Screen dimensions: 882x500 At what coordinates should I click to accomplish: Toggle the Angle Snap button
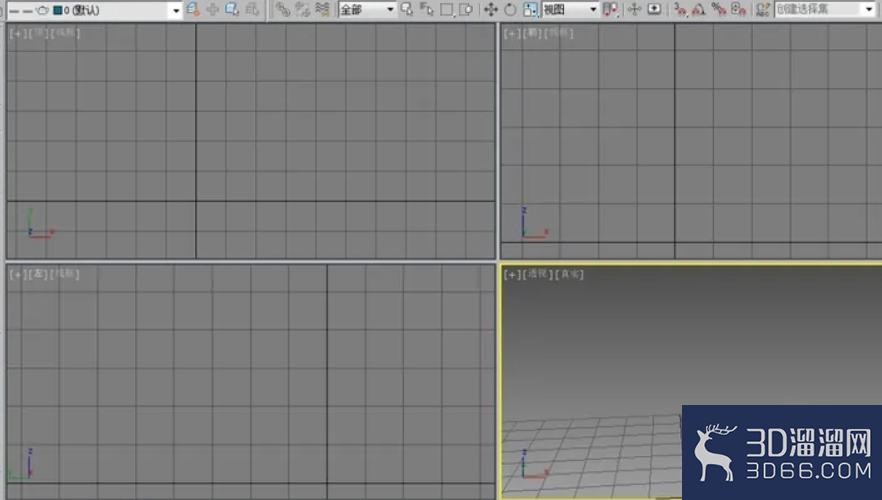click(x=699, y=10)
